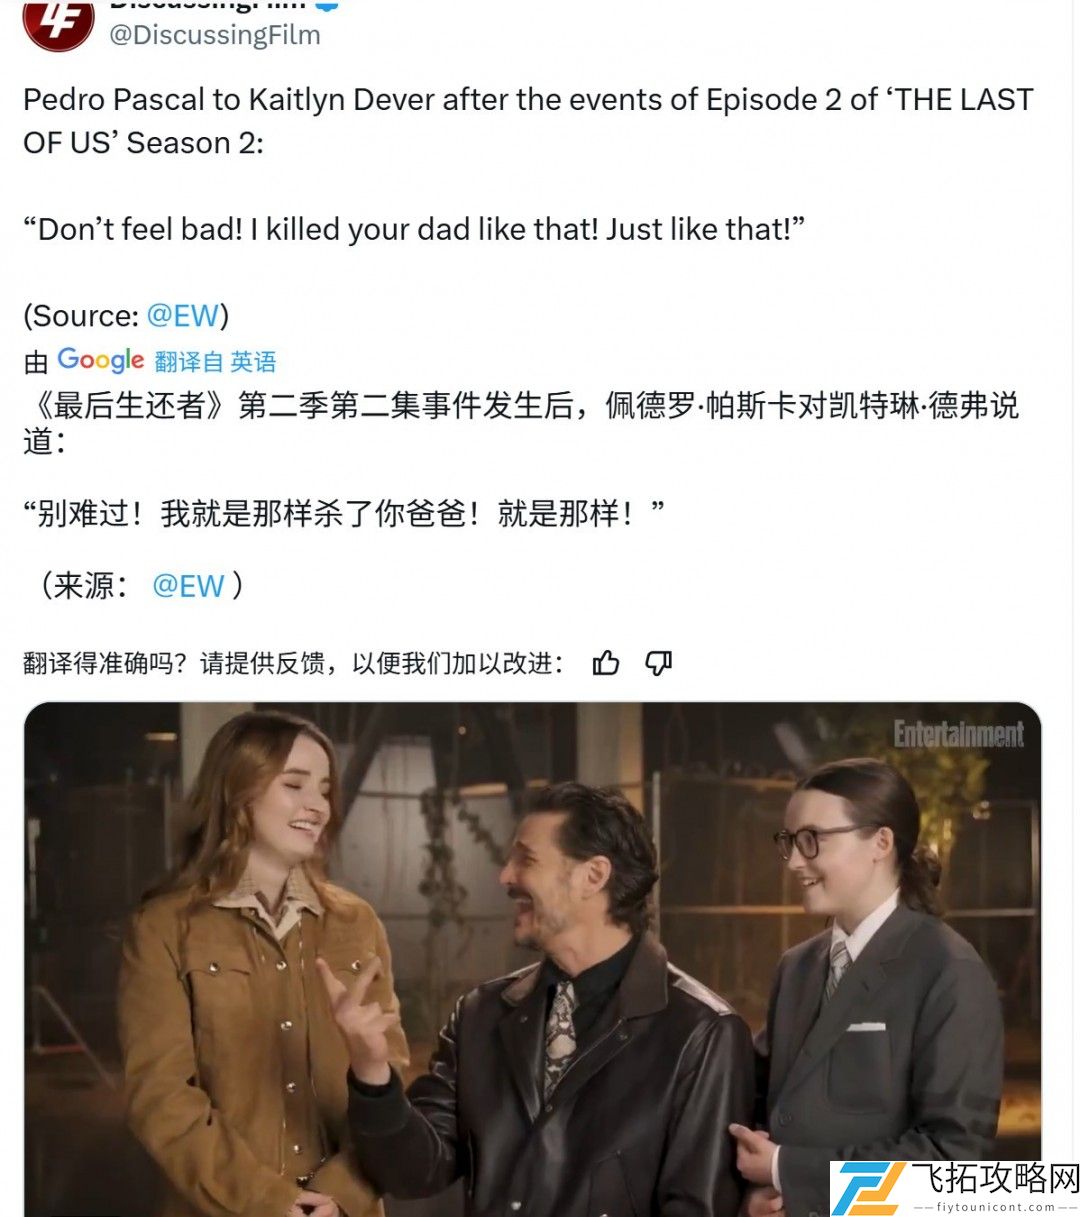Click the DiscussingFilm profile avatar
The image size is (1080, 1217).
point(58,22)
